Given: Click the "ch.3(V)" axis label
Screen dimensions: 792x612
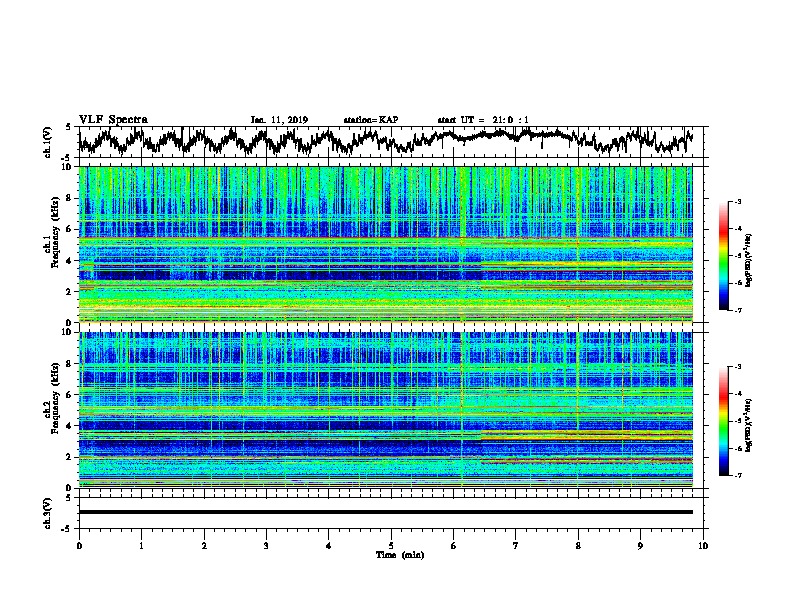Looking at the screenshot, I should 48,513.
